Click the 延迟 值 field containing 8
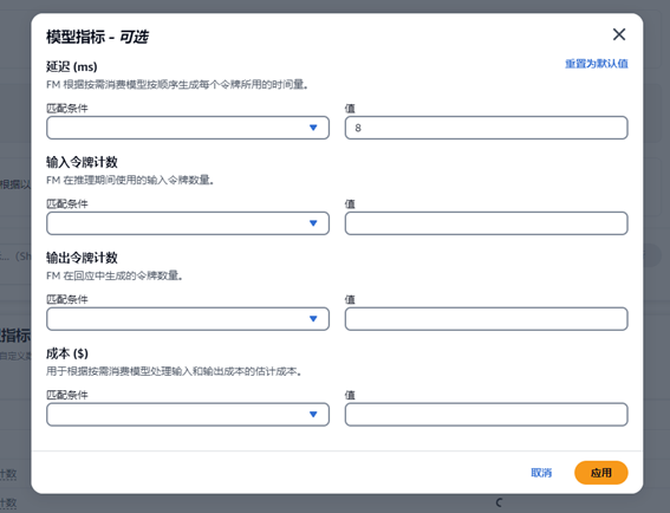 pyautogui.click(x=486, y=128)
